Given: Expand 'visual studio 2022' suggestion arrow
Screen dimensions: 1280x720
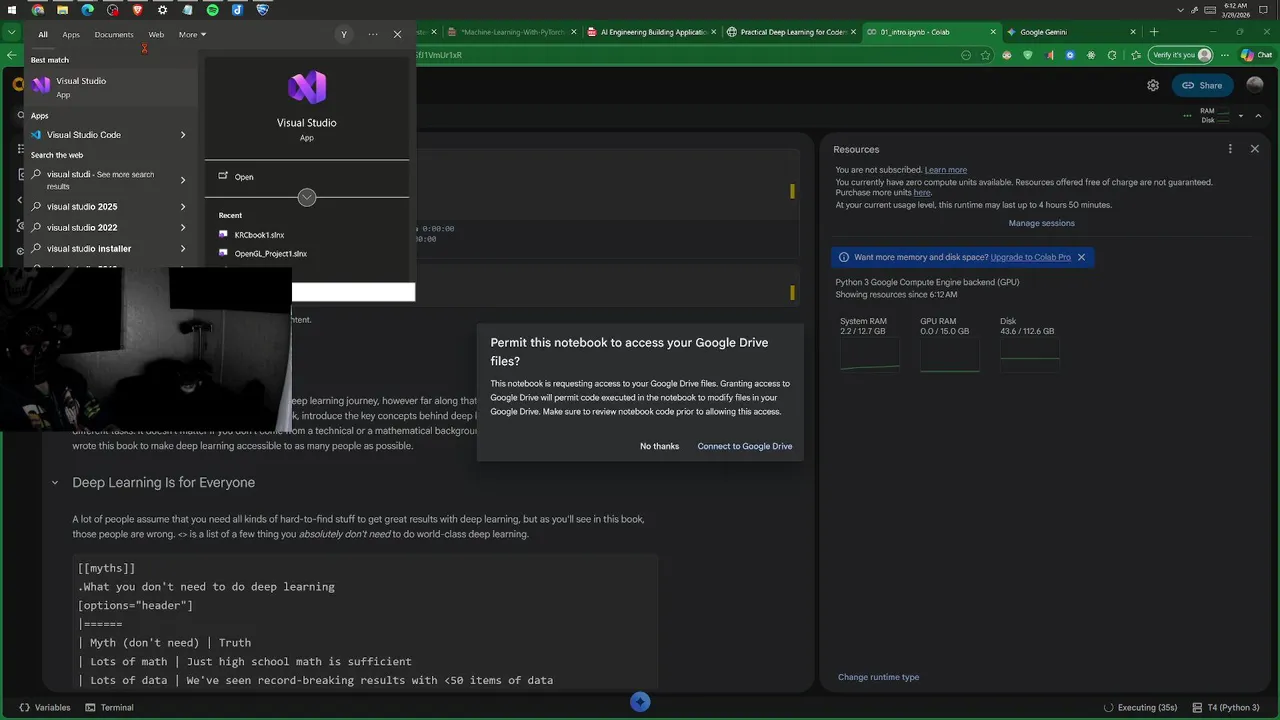Looking at the screenshot, I should click(x=183, y=228).
